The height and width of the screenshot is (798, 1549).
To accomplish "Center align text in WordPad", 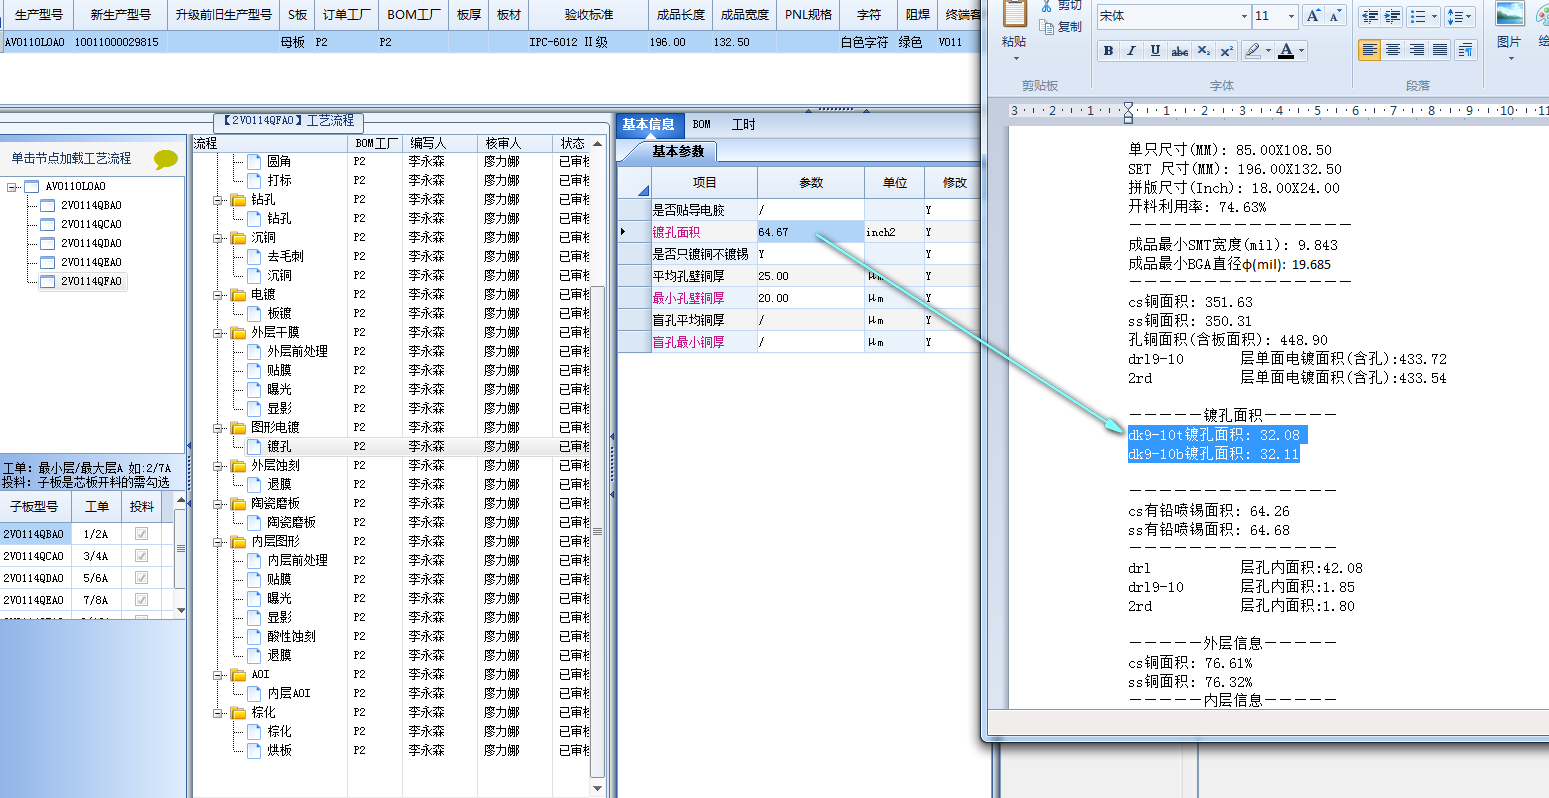I will pos(1392,50).
